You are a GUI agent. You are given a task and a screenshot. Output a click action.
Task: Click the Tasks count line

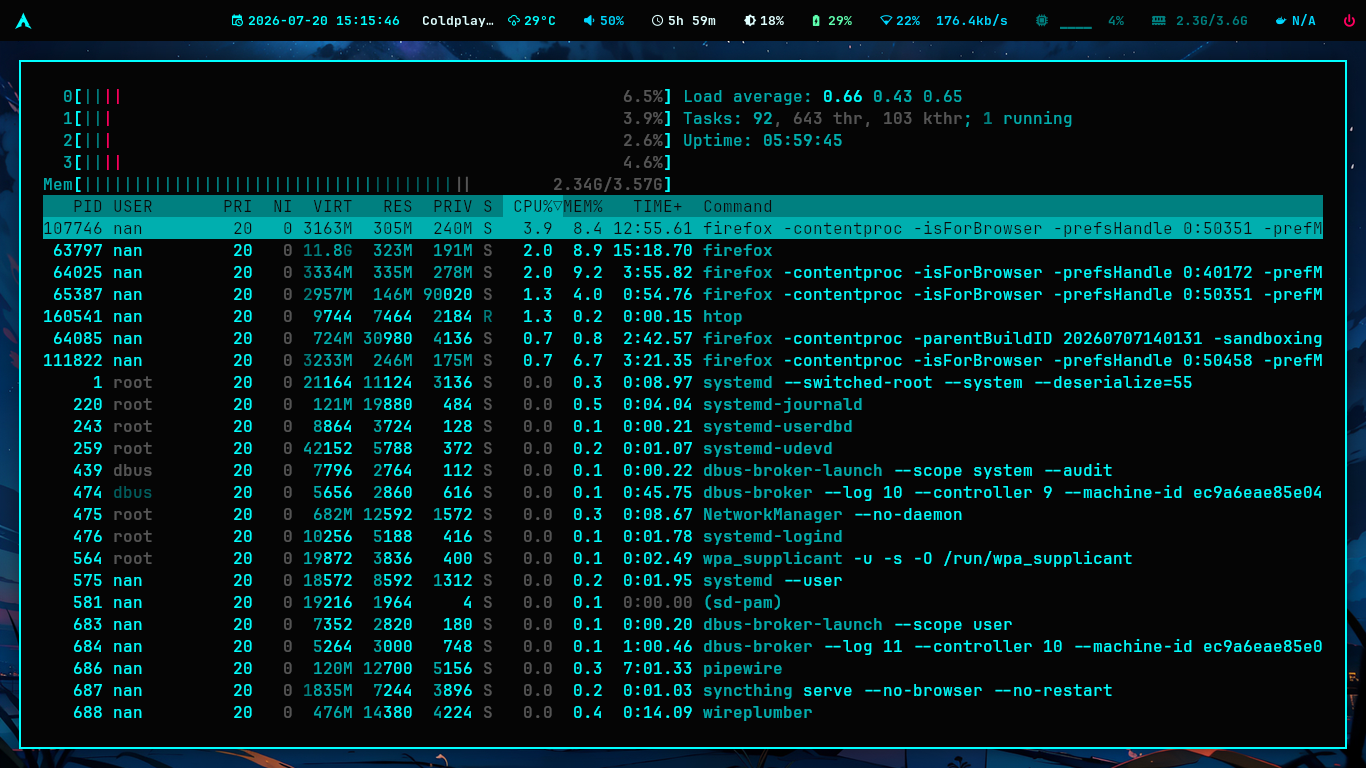[x=878, y=118]
